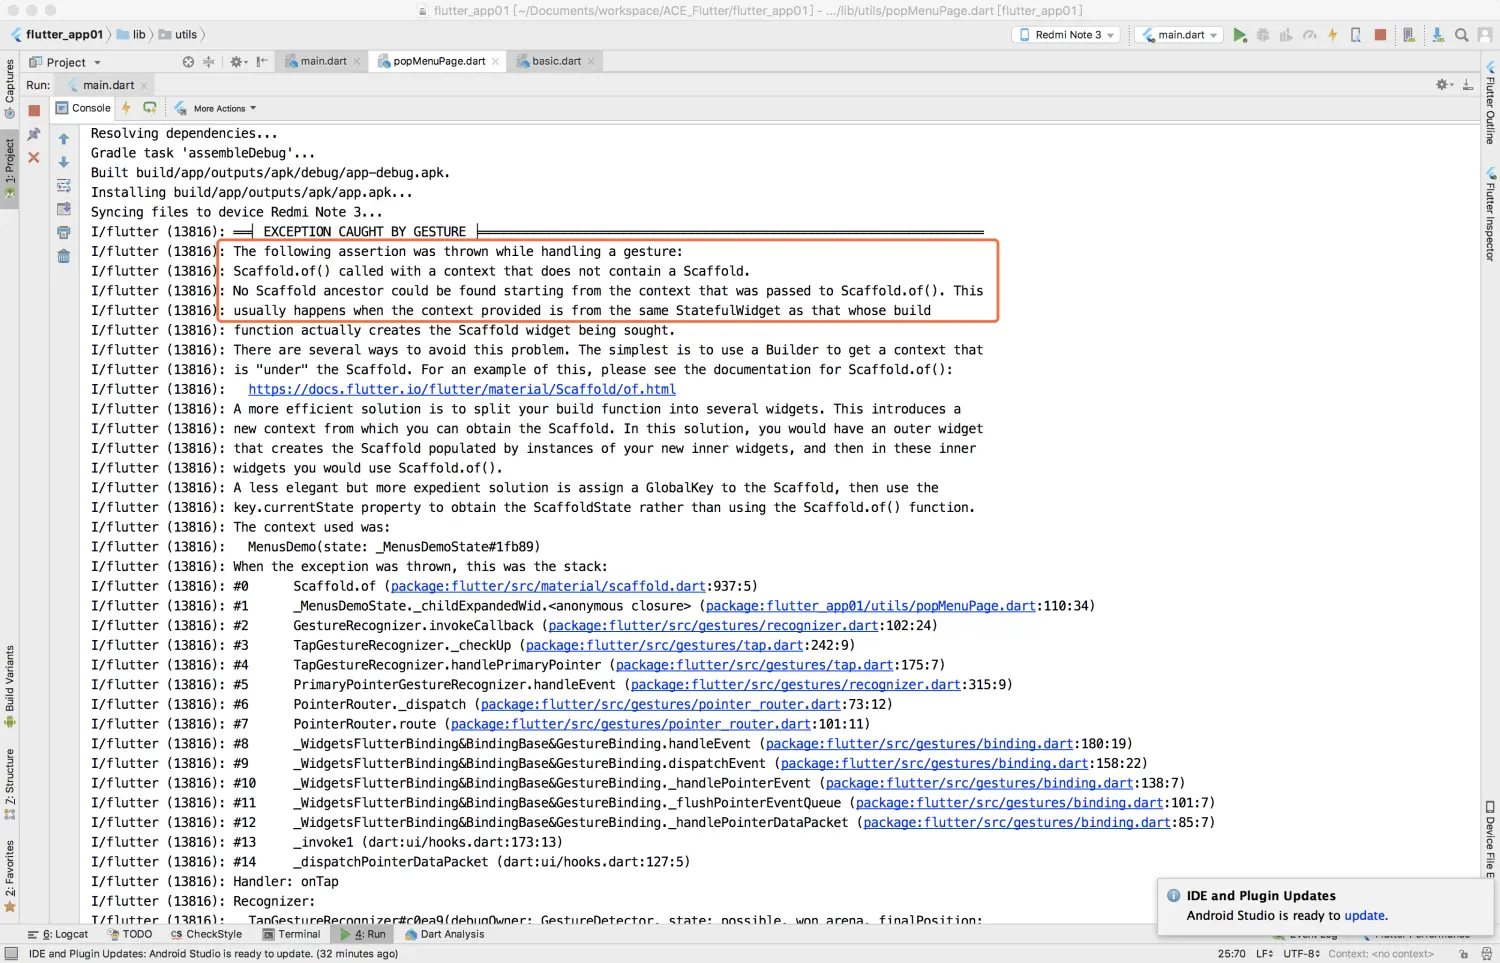Run with coverage icon in toolbar
This screenshot has width=1500, height=963.
point(1286,35)
